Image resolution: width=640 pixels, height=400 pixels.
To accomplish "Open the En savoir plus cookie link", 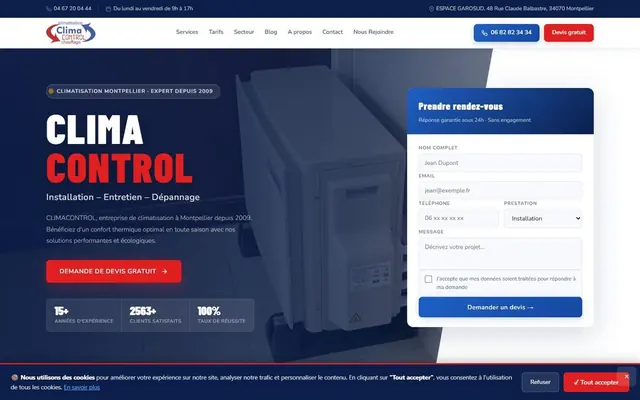I will (82, 387).
